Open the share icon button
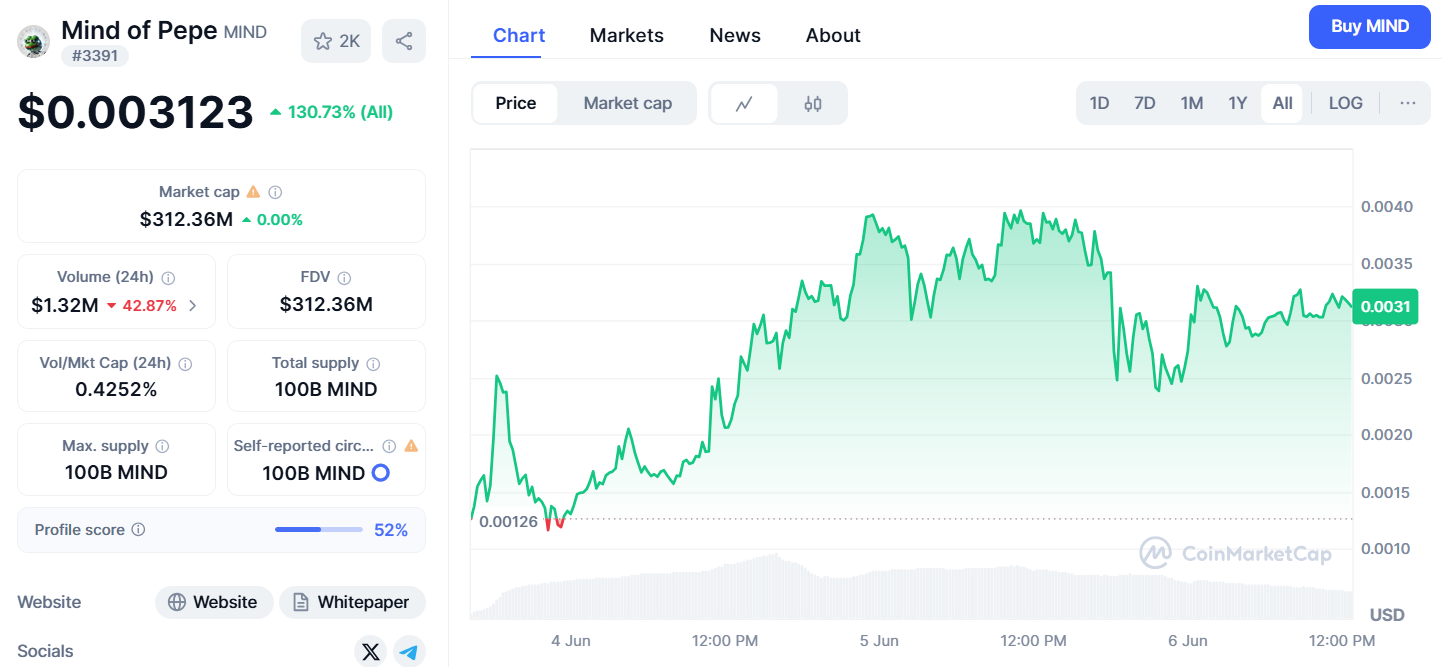Screen dimensions: 1442x667 [404, 41]
